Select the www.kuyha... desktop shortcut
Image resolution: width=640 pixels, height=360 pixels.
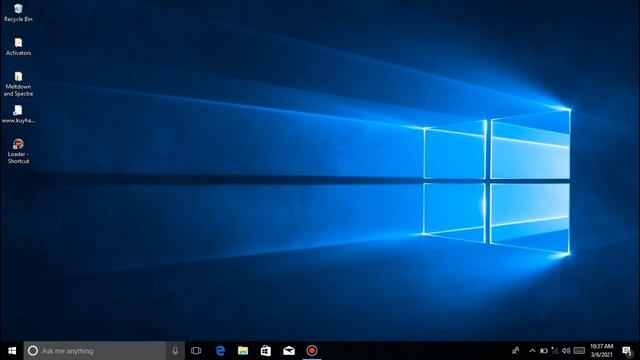18,114
